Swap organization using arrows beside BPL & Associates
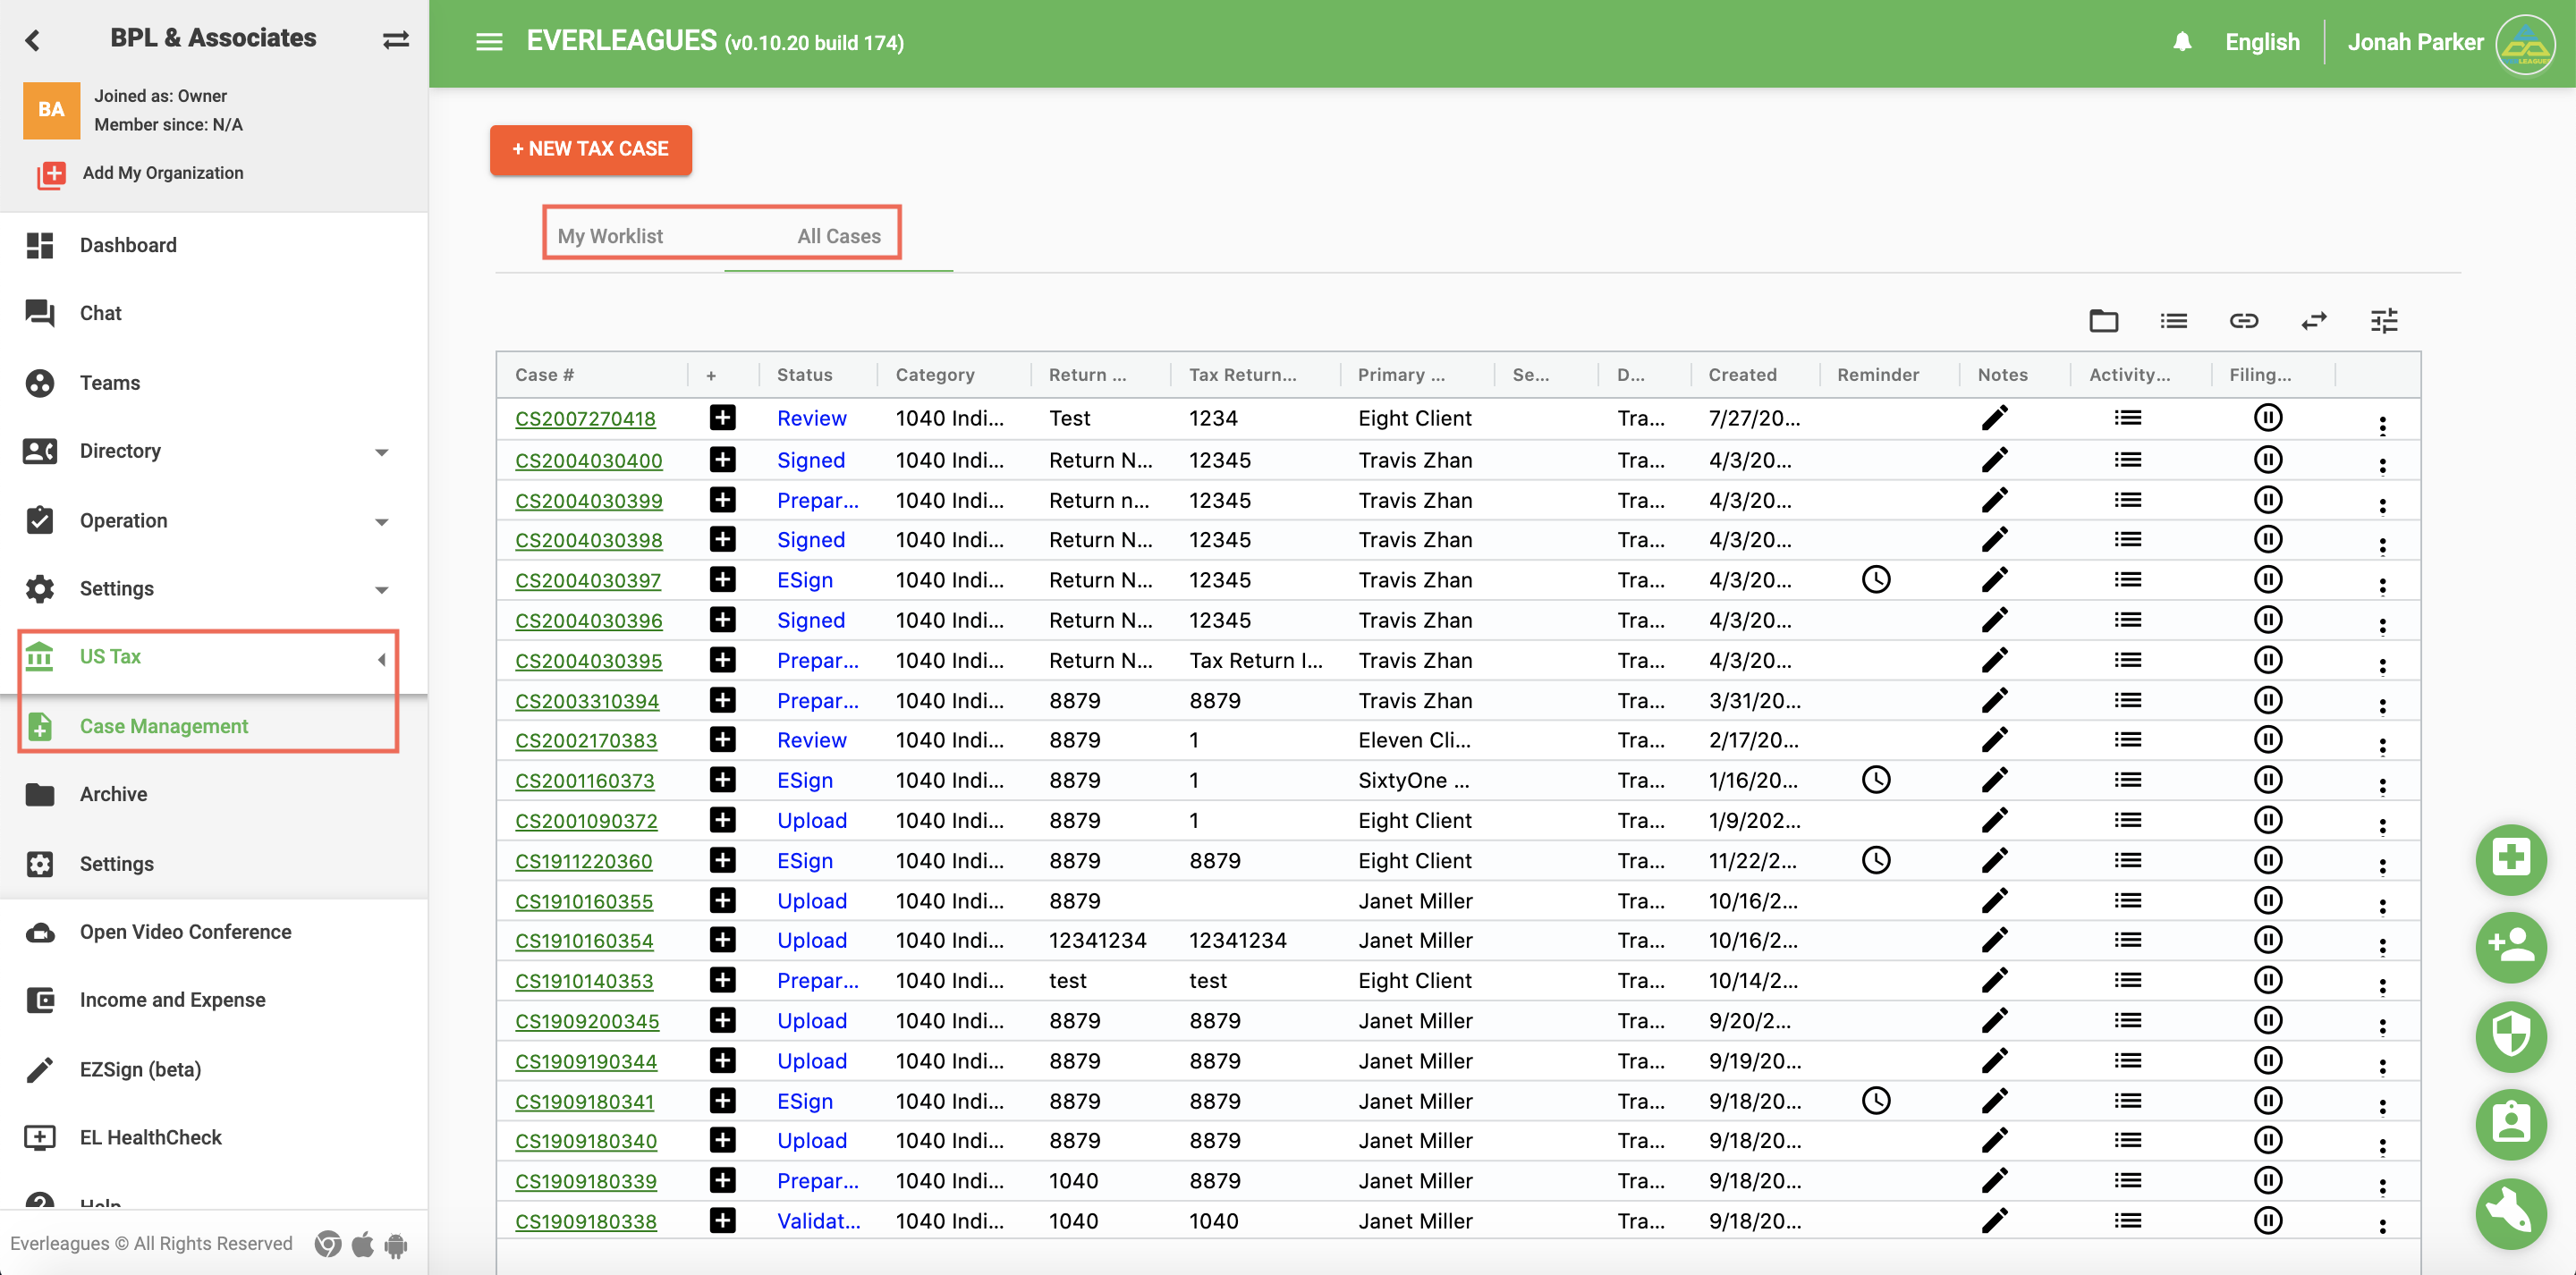 click(396, 40)
